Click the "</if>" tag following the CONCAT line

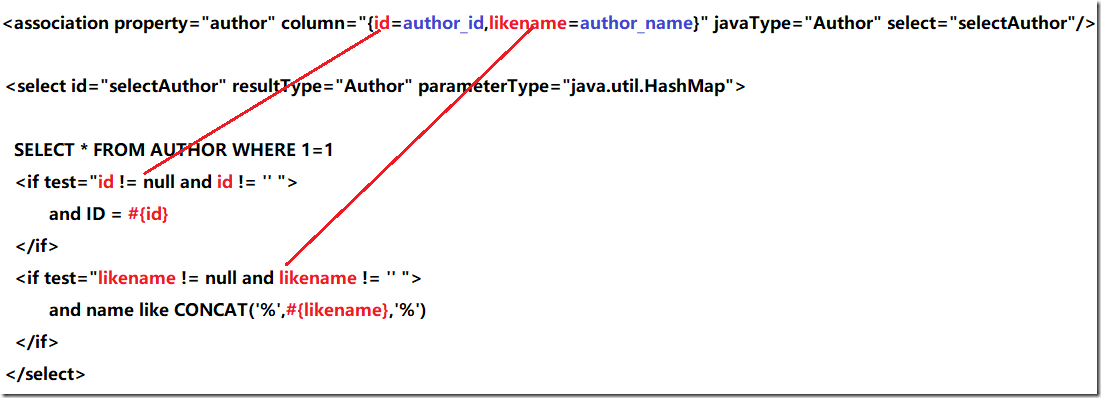pos(37,342)
